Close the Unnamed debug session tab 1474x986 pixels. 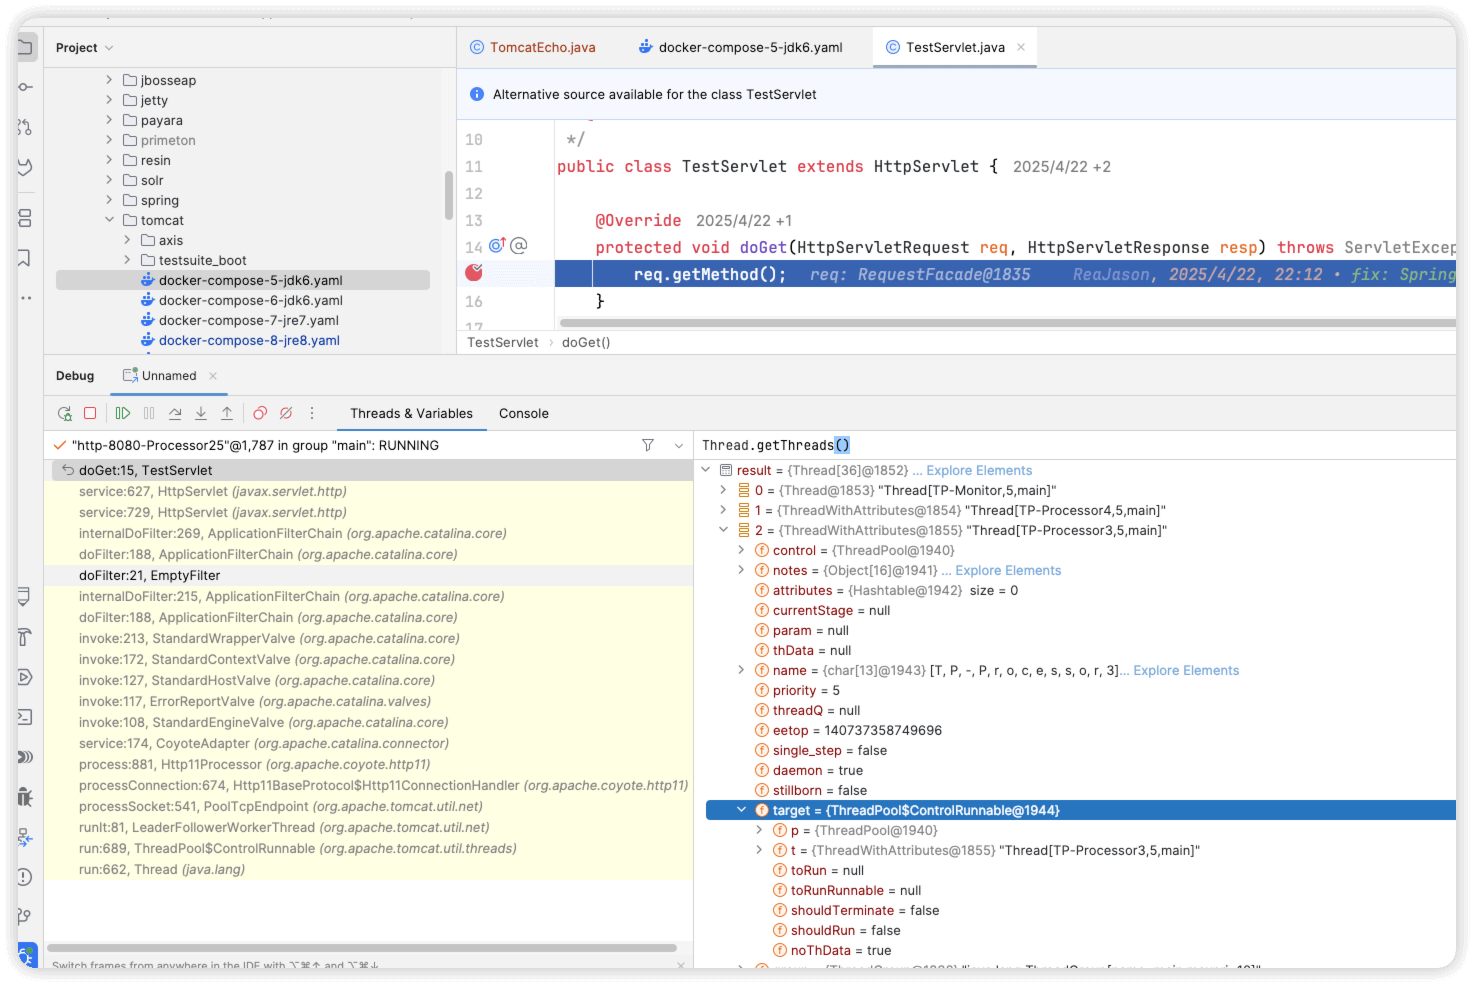click(213, 376)
